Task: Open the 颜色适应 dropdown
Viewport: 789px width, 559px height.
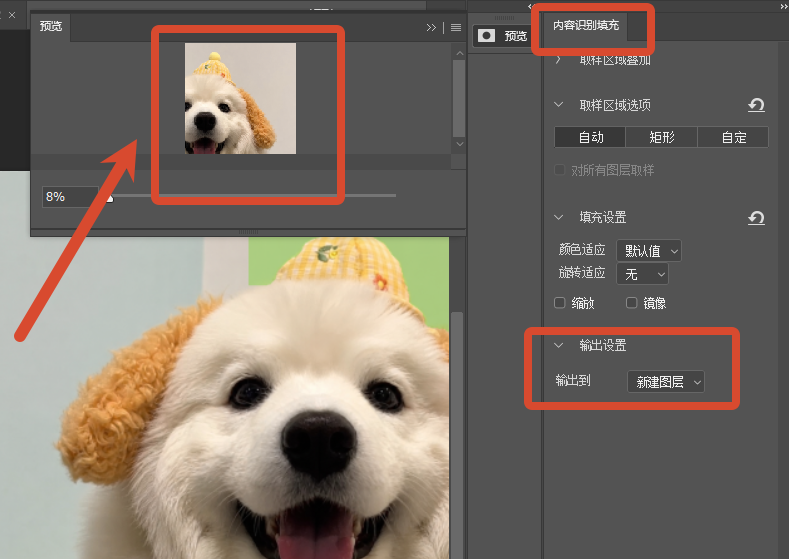Action: point(649,251)
